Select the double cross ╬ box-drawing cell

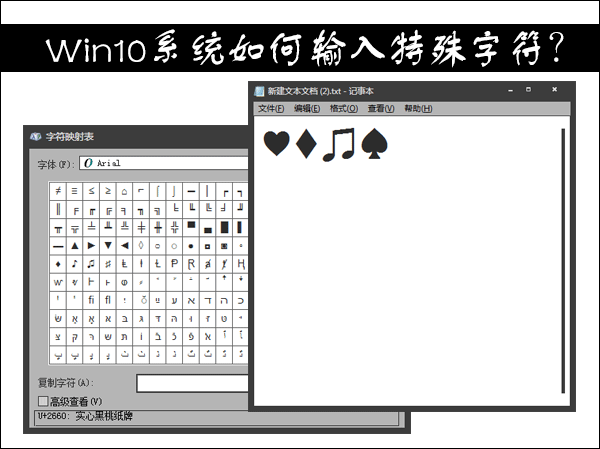pos(174,227)
